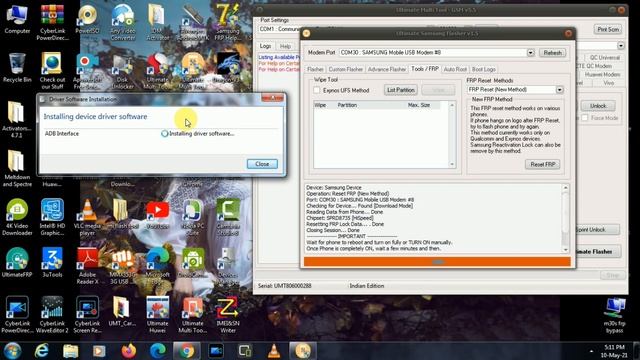Click the Reset FRP button
Screen dimensions: 640x360
[x=542, y=164]
